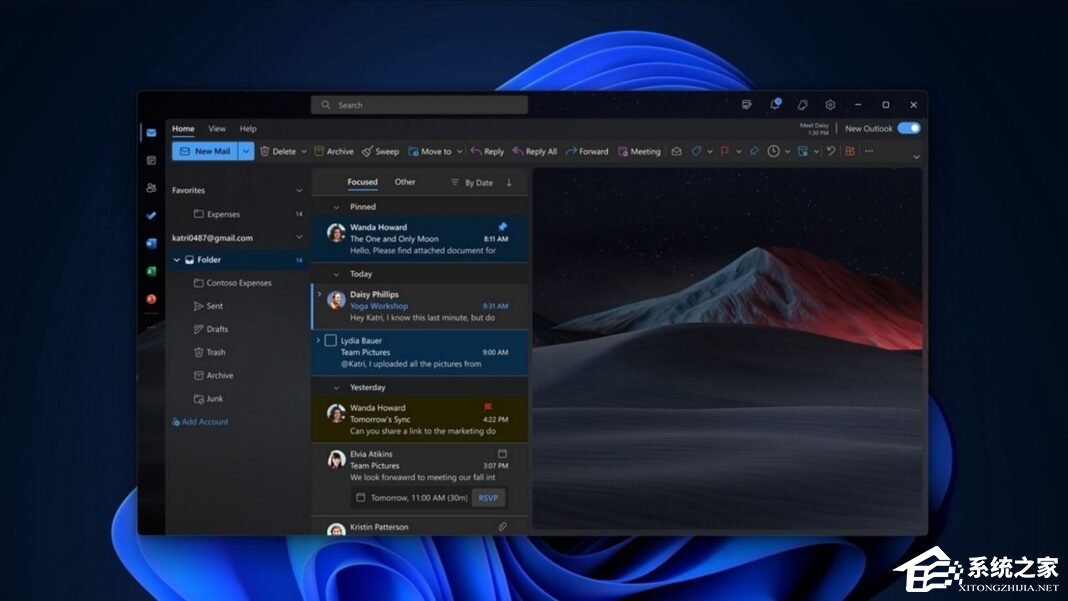Click the Undo arrow in the toolbar
This screenshot has height=601, width=1068.
pyautogui.click(x=831, y=151)
